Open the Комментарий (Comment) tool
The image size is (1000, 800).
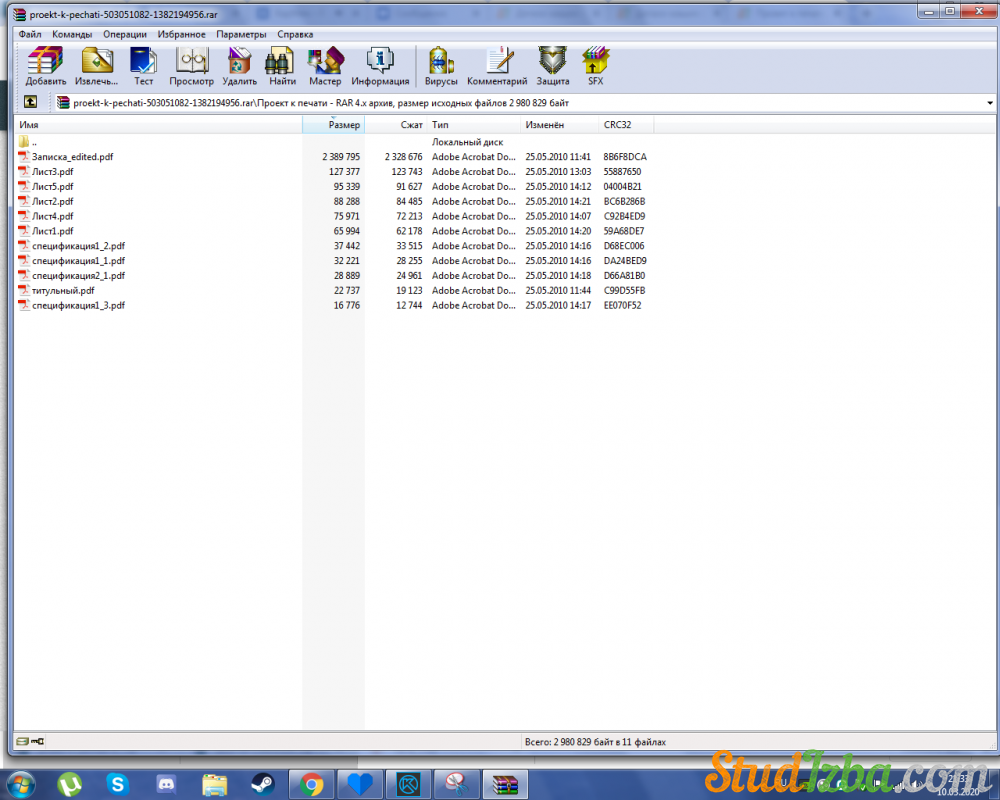click(x=497, y=66)
